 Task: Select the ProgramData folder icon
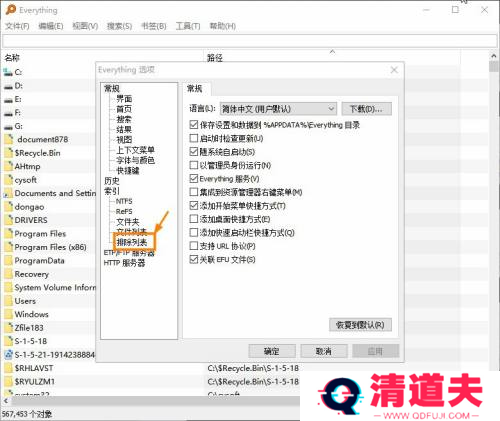[x=9, y=261]
